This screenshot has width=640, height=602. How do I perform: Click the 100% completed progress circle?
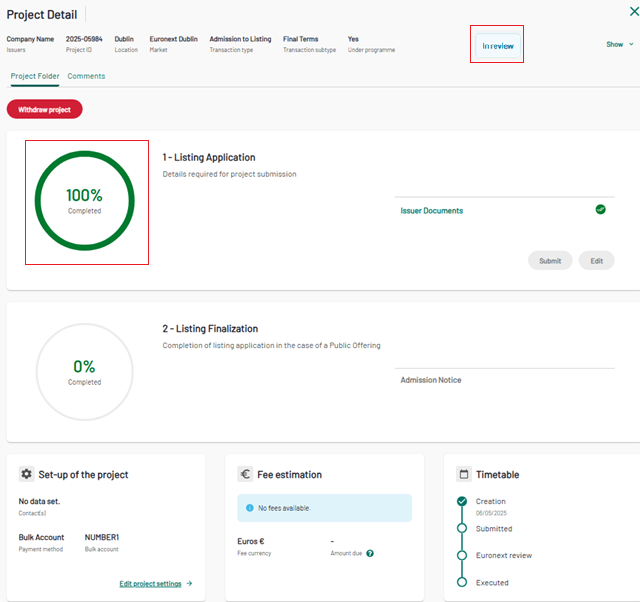coord(85,200)
